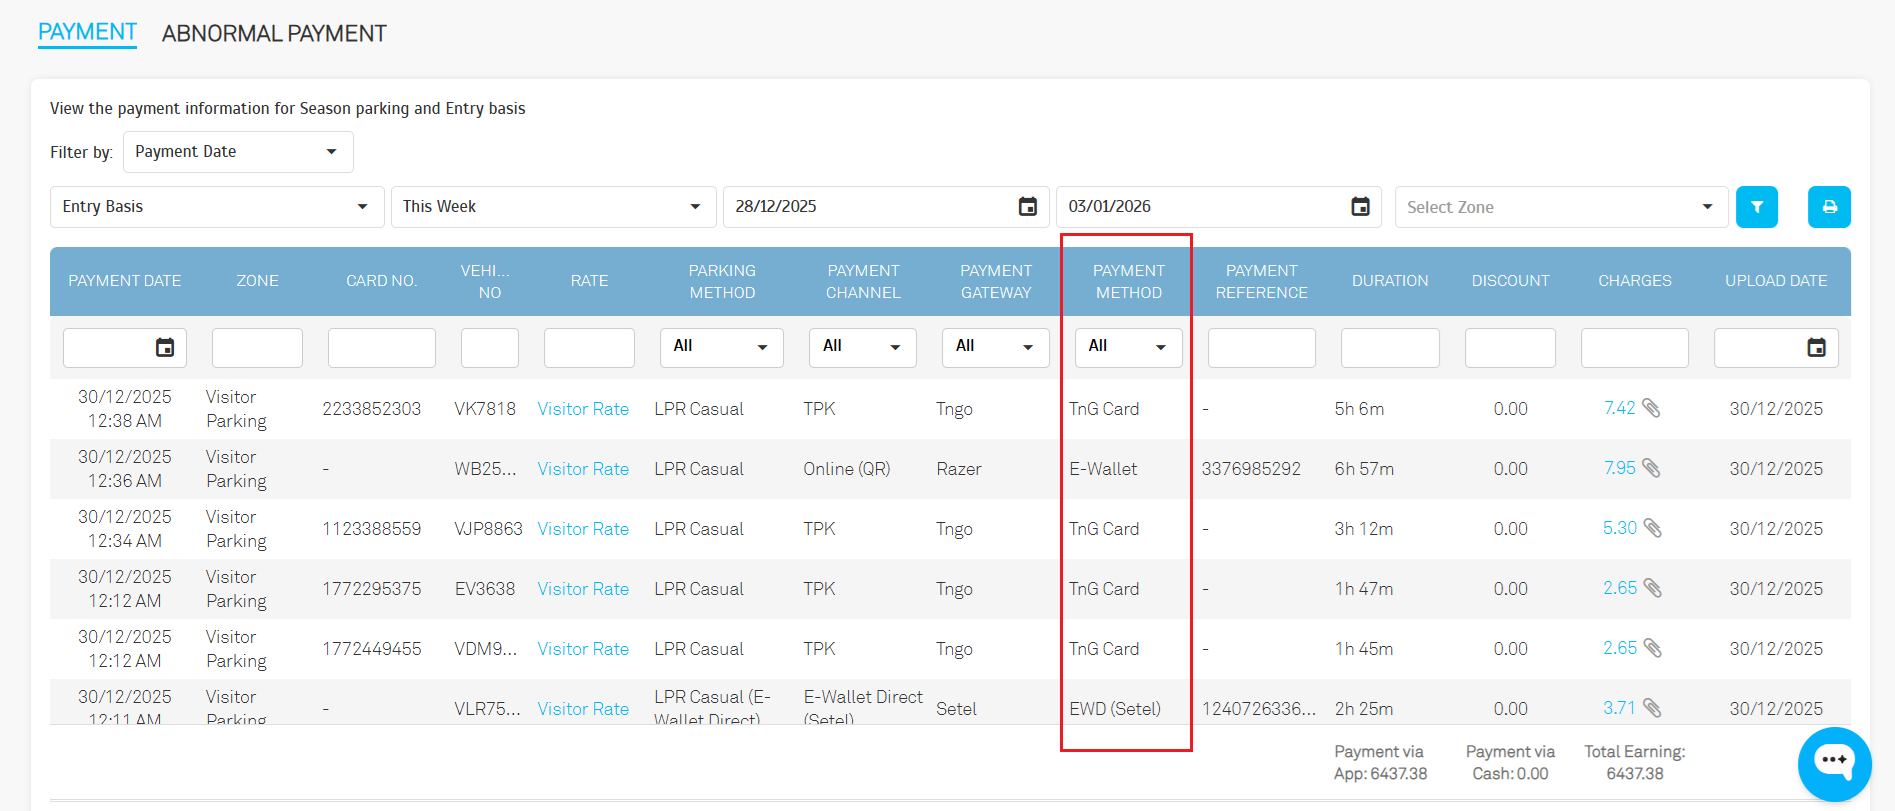The width and height of the screenshot is (1895, 811).
Task: Select the Payment tab
Action: coord(87,32)
